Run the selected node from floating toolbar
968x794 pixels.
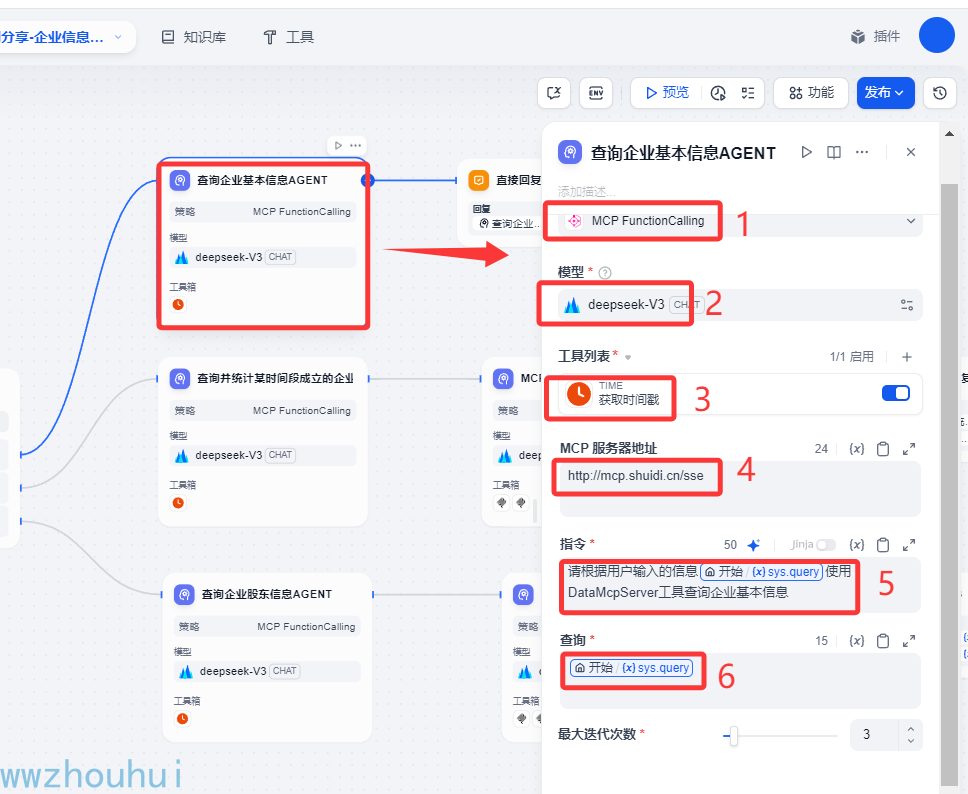pyautogui.click(x=338, y=146)
